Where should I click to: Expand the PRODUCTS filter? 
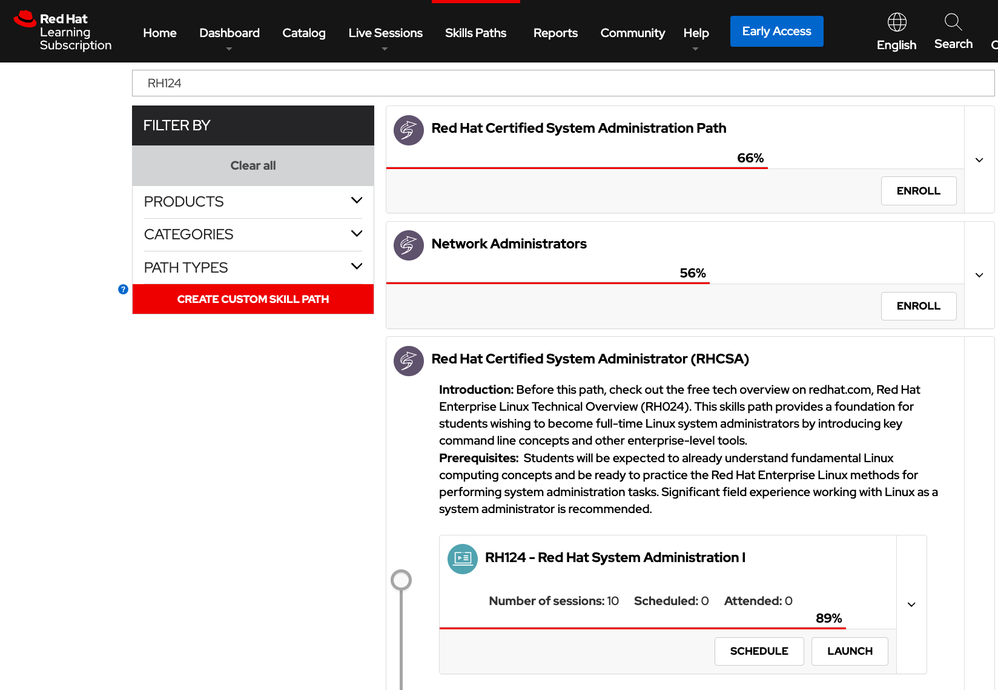coord(356,201)
